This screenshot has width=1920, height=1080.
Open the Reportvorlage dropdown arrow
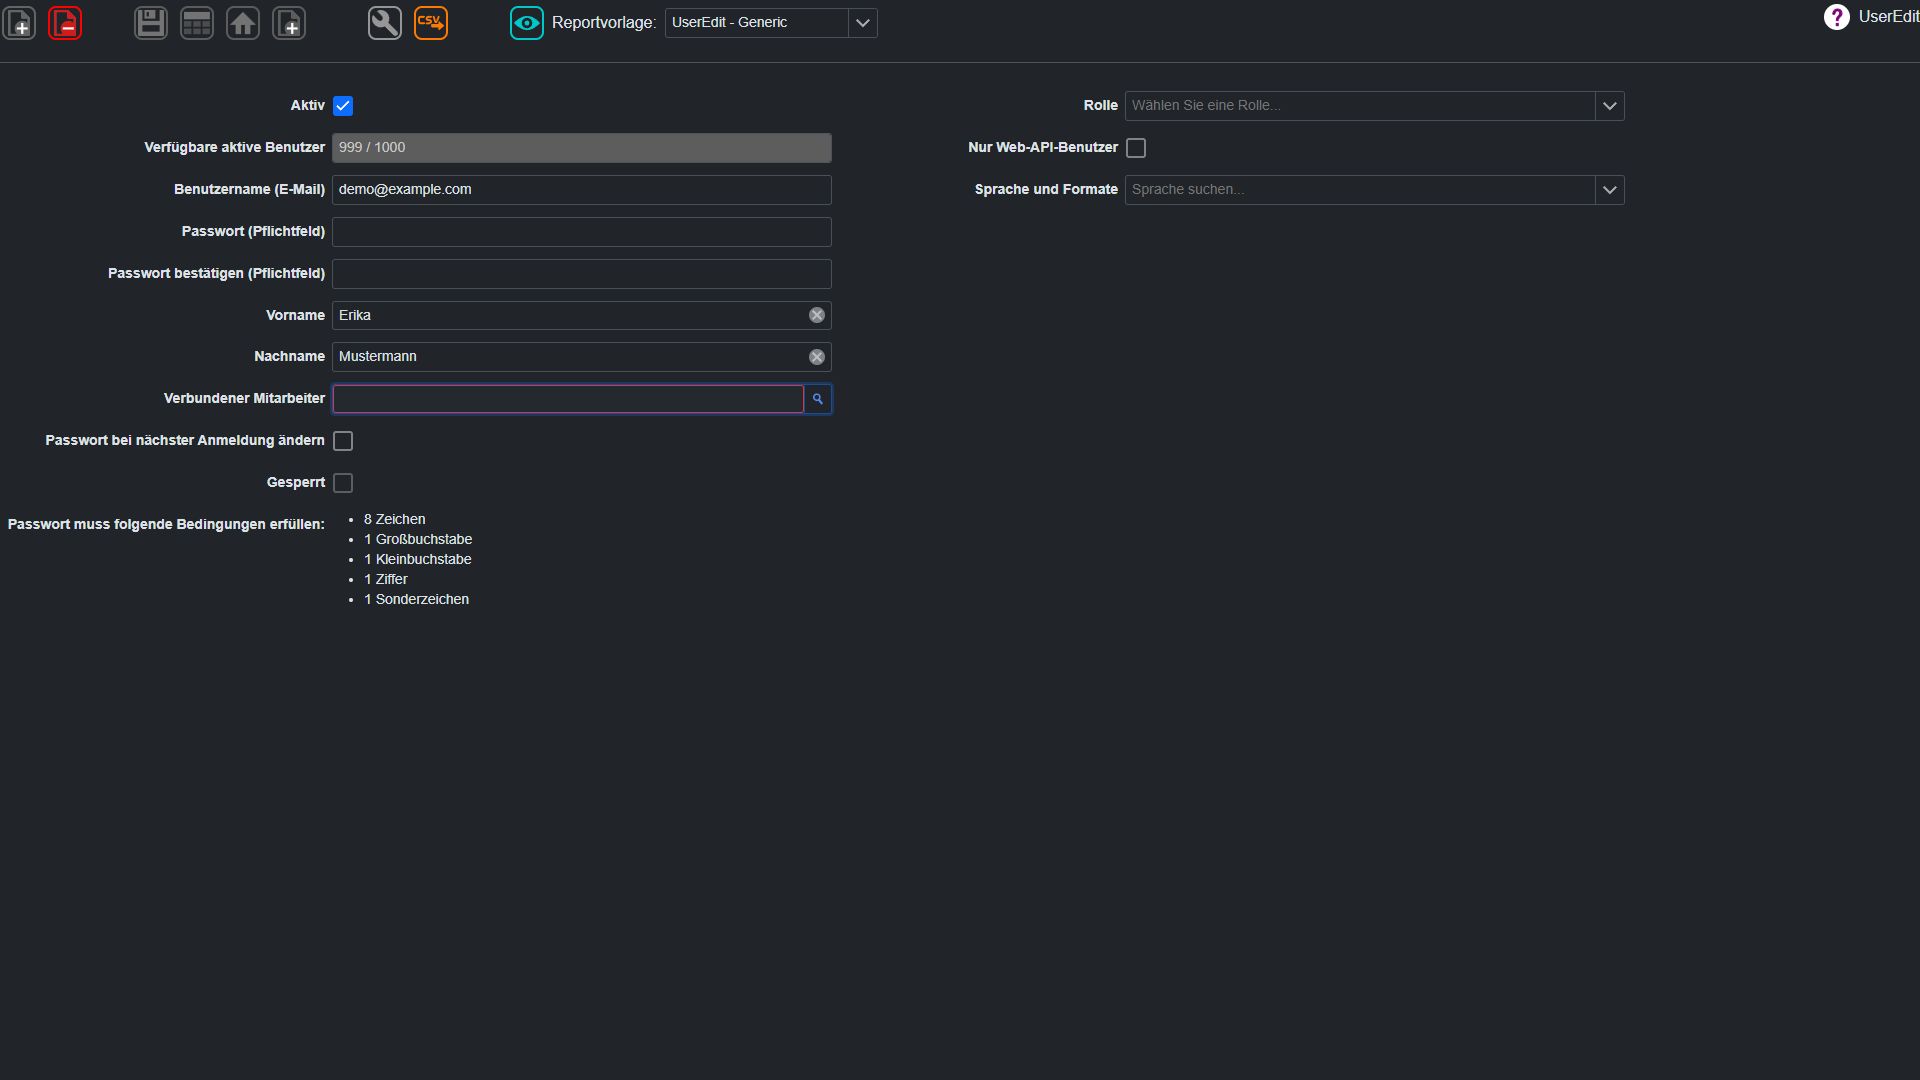[863, 23]
